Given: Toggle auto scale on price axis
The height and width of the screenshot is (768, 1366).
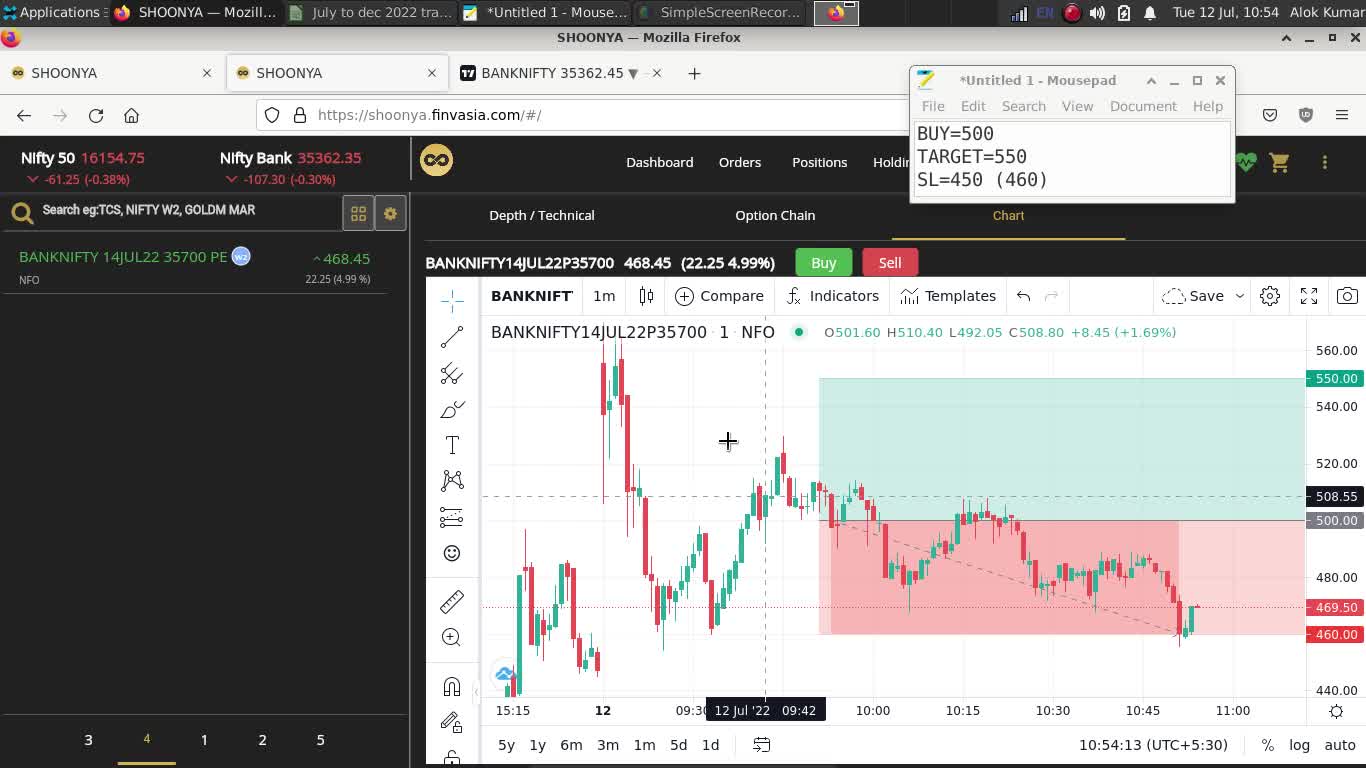Looking at the screenshot, I should pos(1340,745).
